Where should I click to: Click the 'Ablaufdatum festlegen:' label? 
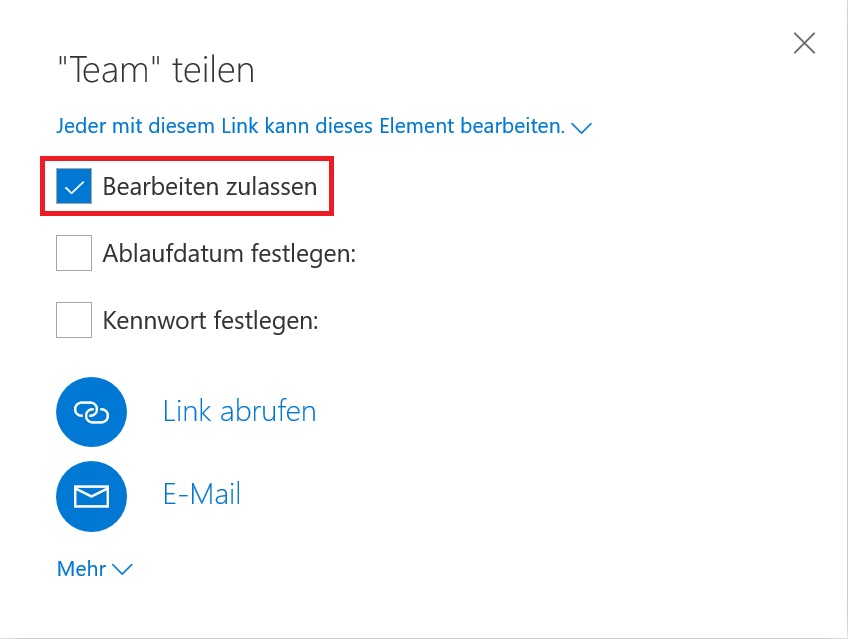click(229, 254)
